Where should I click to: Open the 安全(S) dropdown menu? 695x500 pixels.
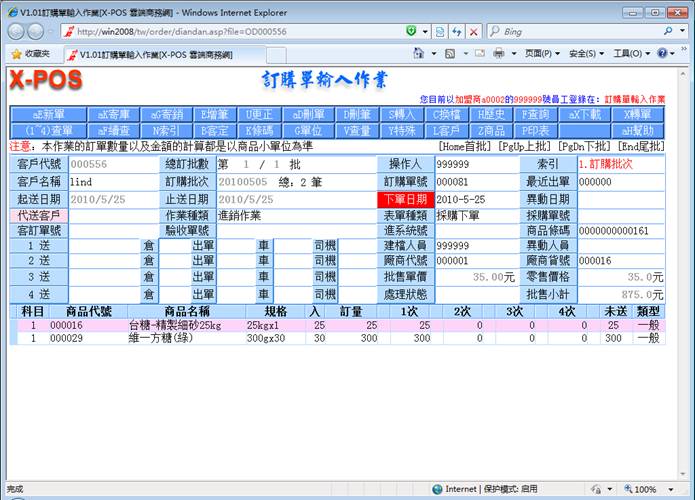[x=585, y=54]
